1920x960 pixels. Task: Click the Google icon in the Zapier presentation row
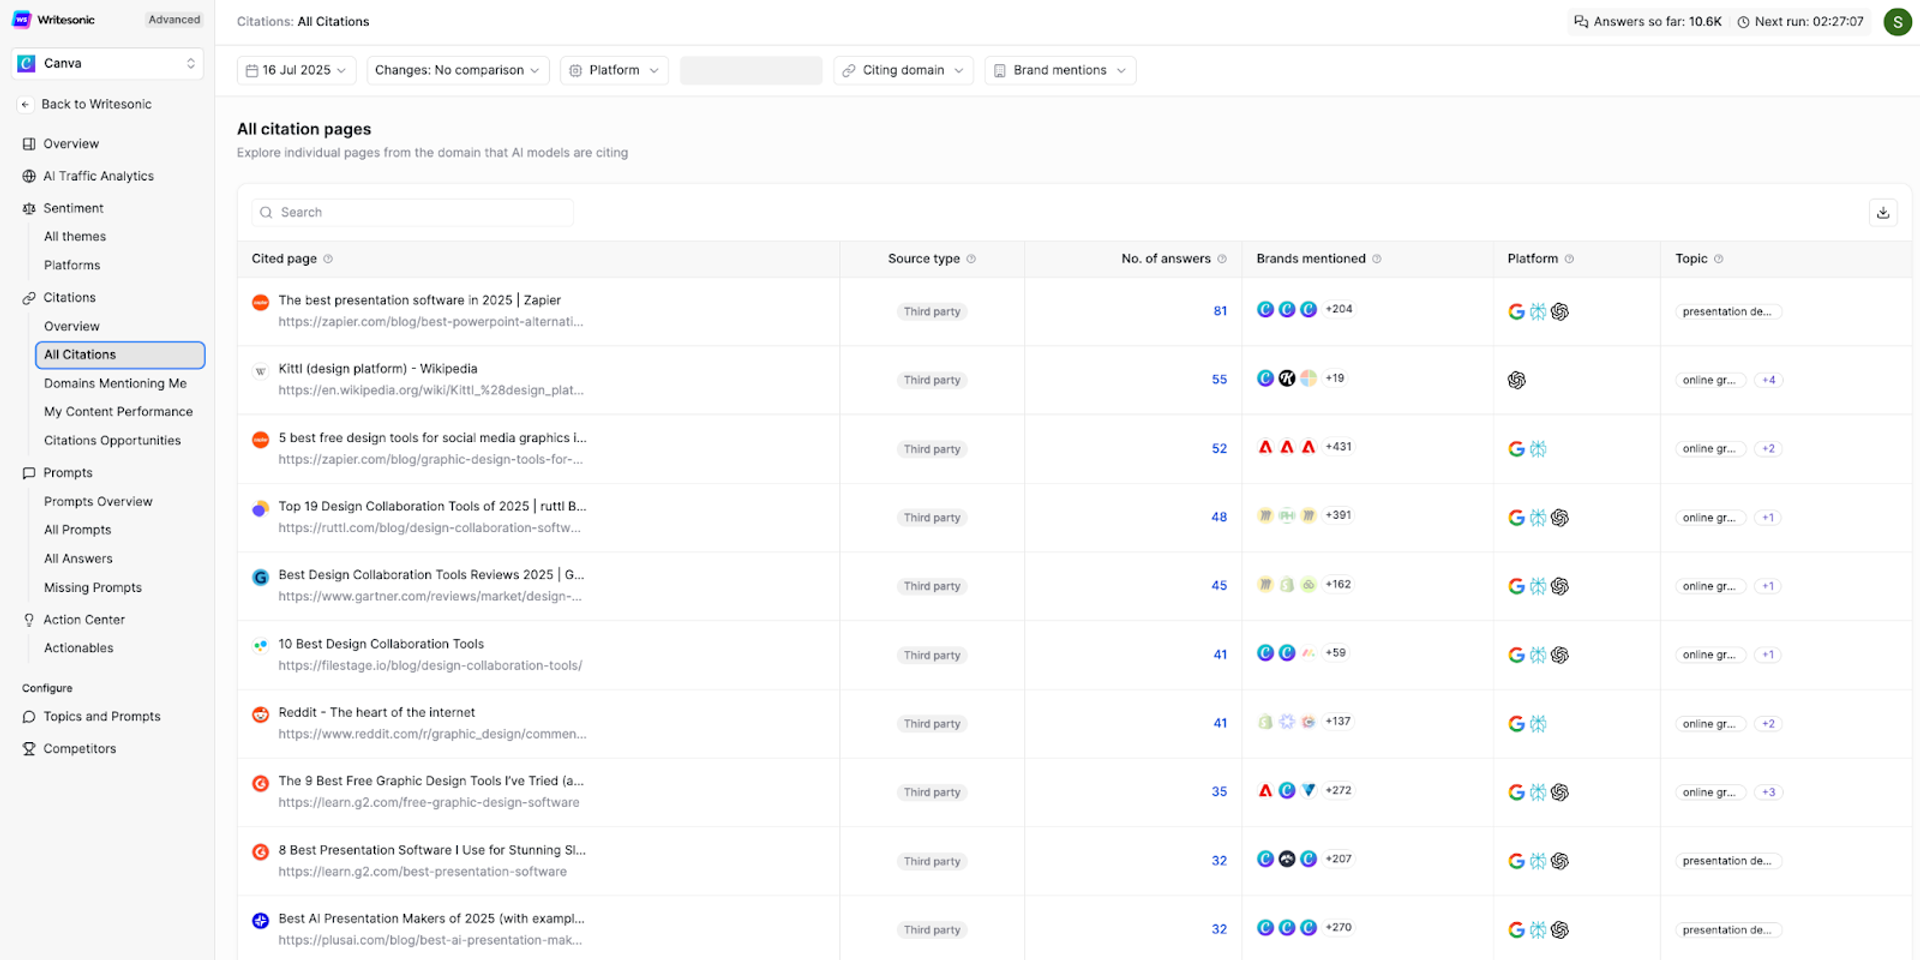click(1516, 312)
